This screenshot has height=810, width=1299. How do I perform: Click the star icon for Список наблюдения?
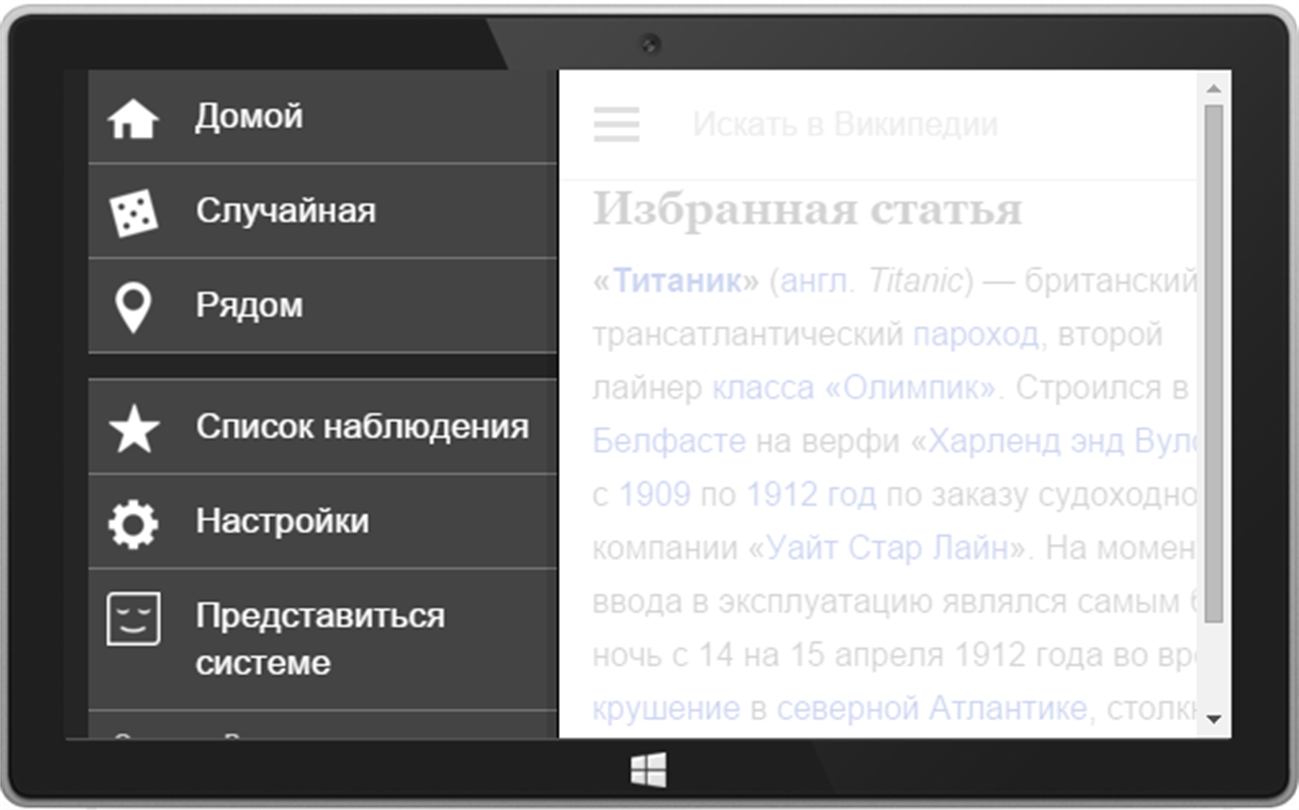[x=133, y=428]
